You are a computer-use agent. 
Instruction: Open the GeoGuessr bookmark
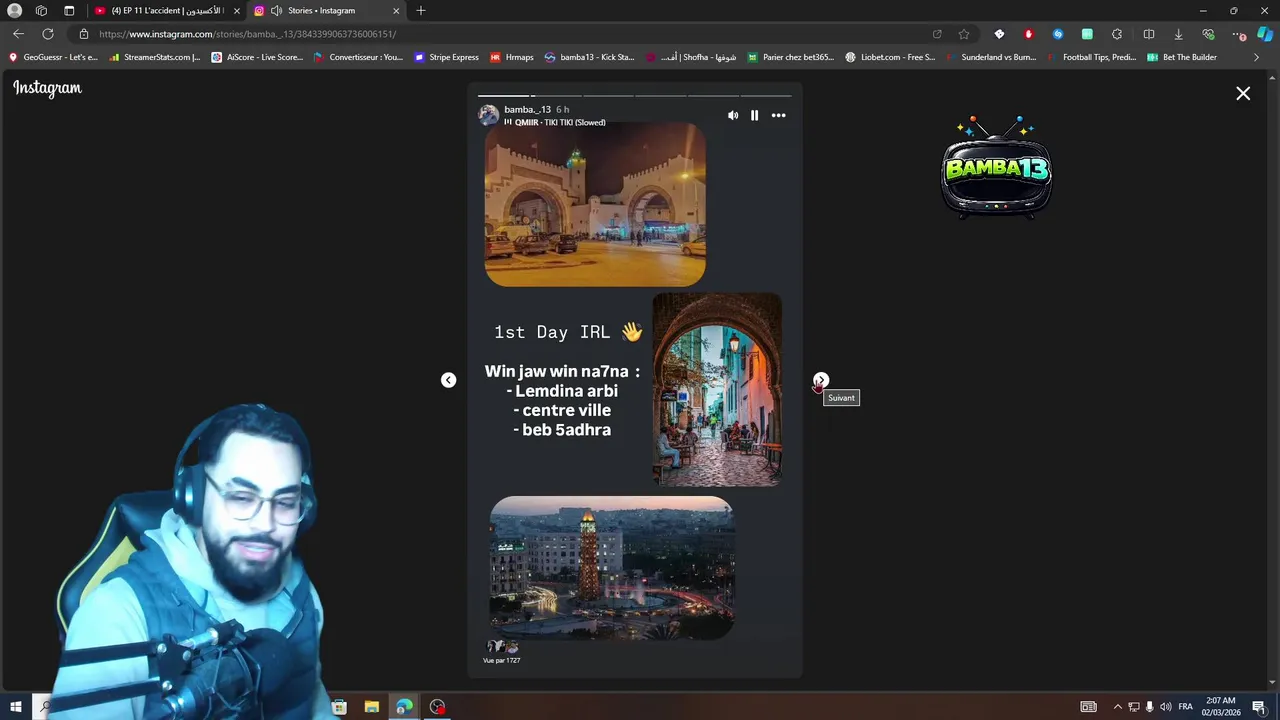pos(53,57)
